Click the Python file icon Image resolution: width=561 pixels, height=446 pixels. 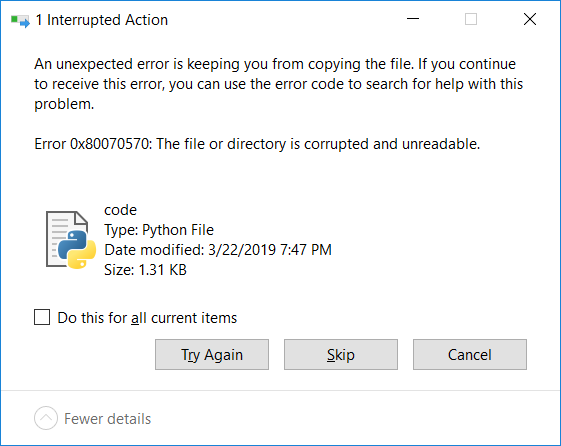[x=71, y=240]
